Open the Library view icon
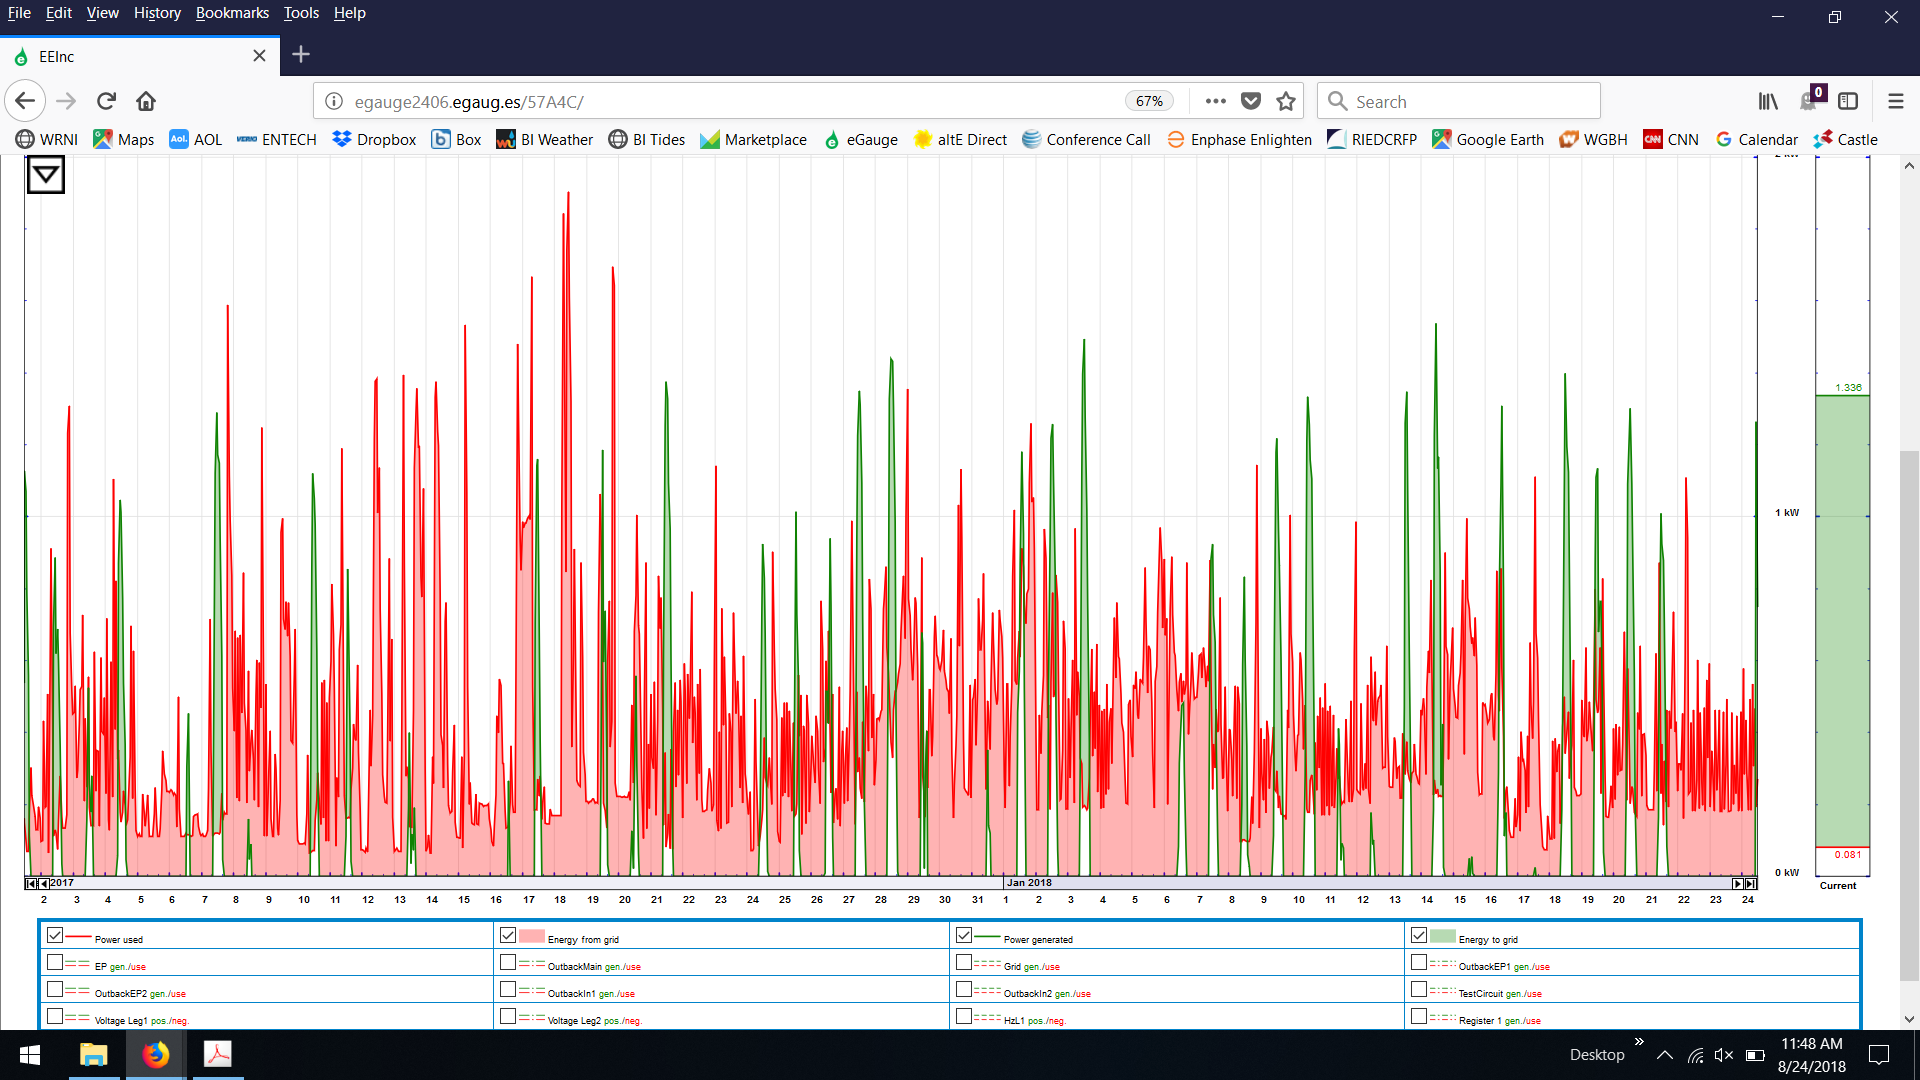The height and width of the screenshot is (1080, 1920). [1768, 101]
